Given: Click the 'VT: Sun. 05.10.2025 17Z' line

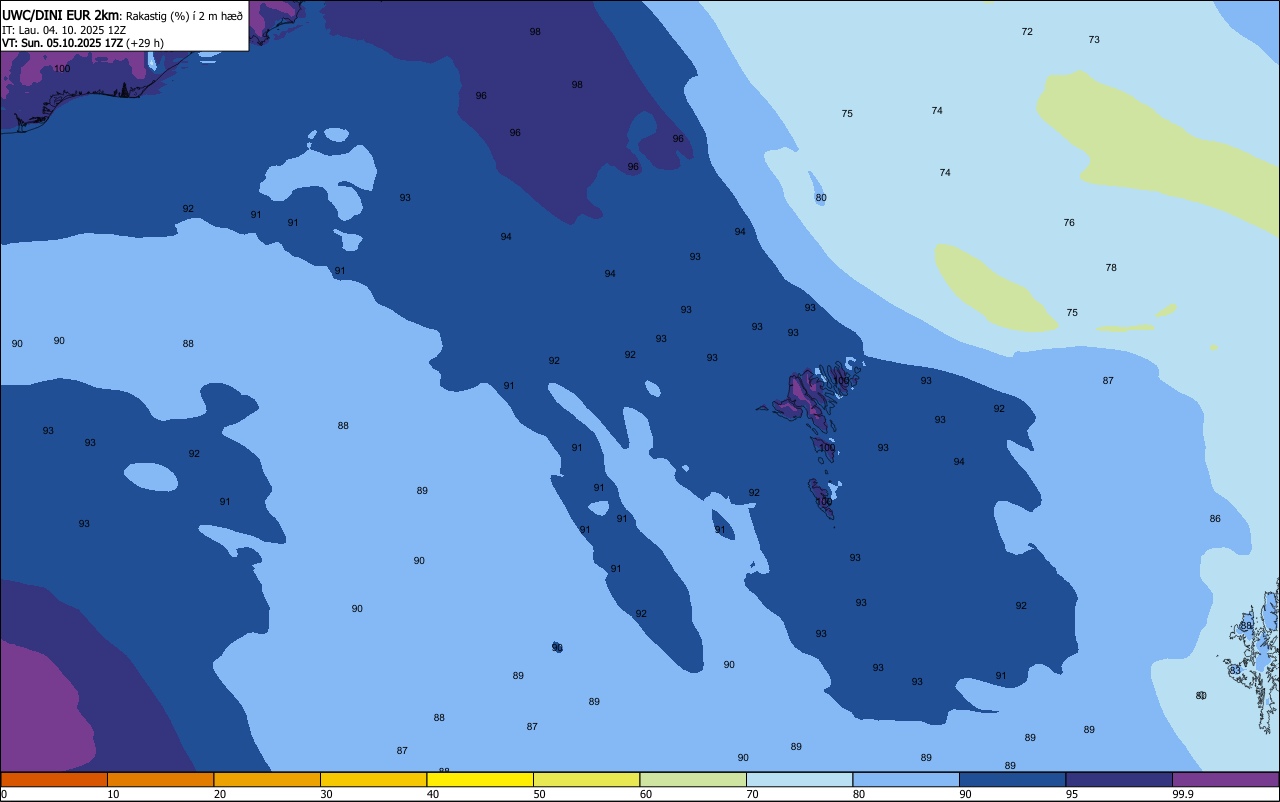Looking at the screenshot, I should click(x=62, y=43).
